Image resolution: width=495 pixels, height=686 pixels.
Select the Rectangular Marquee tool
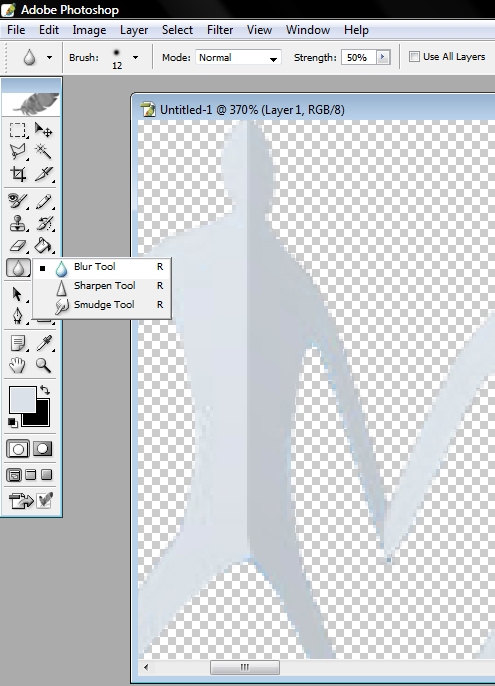(x=18, y=130)
